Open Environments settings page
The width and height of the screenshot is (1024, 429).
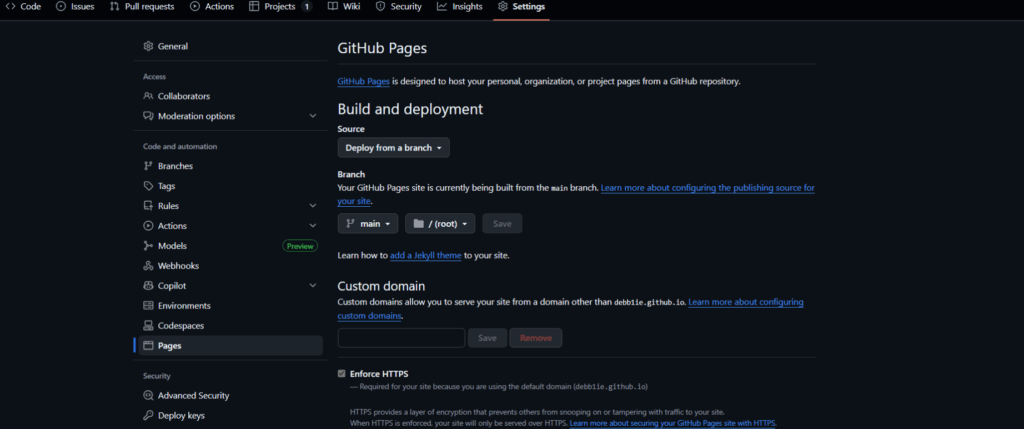(231, 306)
